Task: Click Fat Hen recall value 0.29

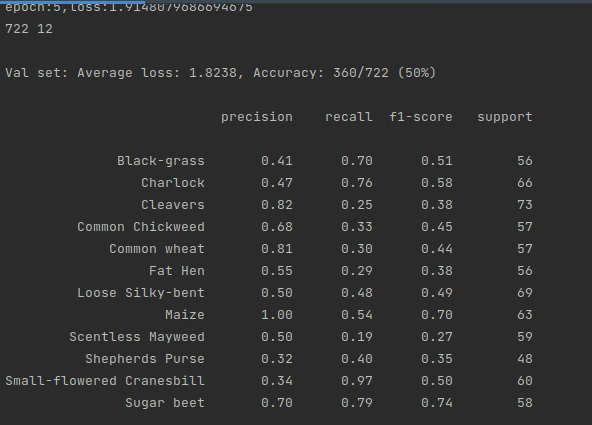Action: [357, 271]
